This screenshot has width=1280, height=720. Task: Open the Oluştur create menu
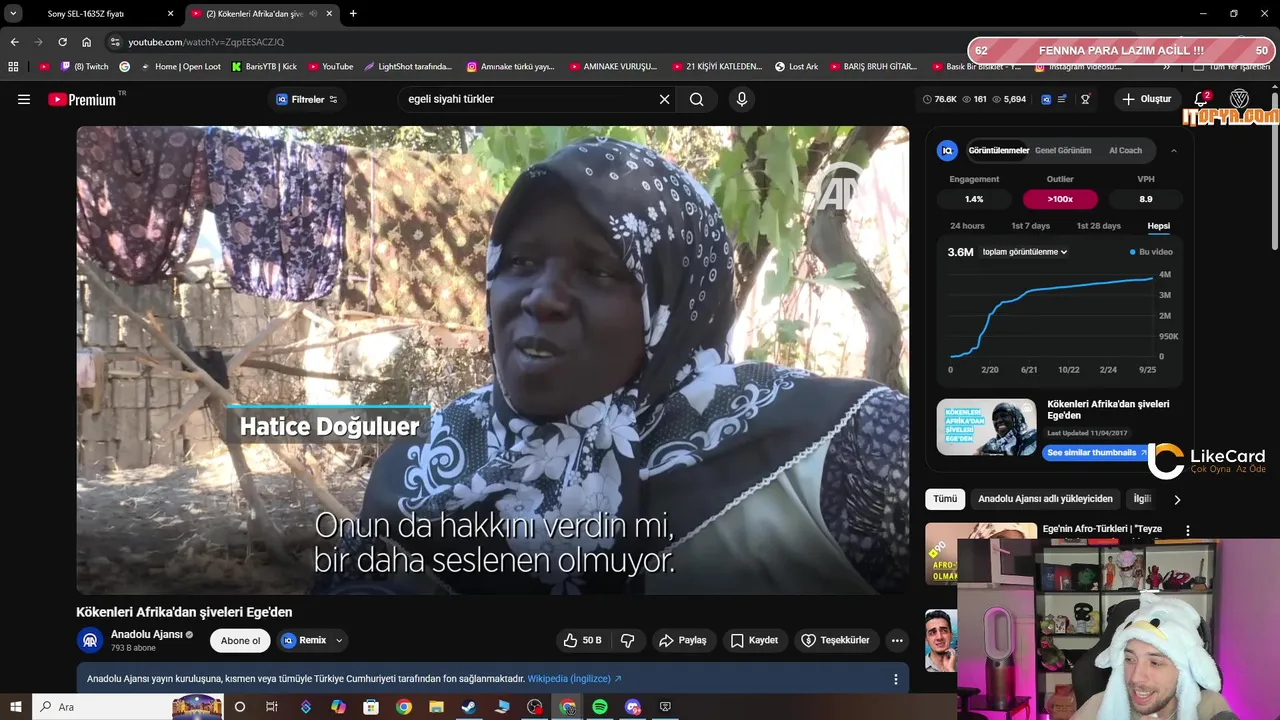[1147, 99]
